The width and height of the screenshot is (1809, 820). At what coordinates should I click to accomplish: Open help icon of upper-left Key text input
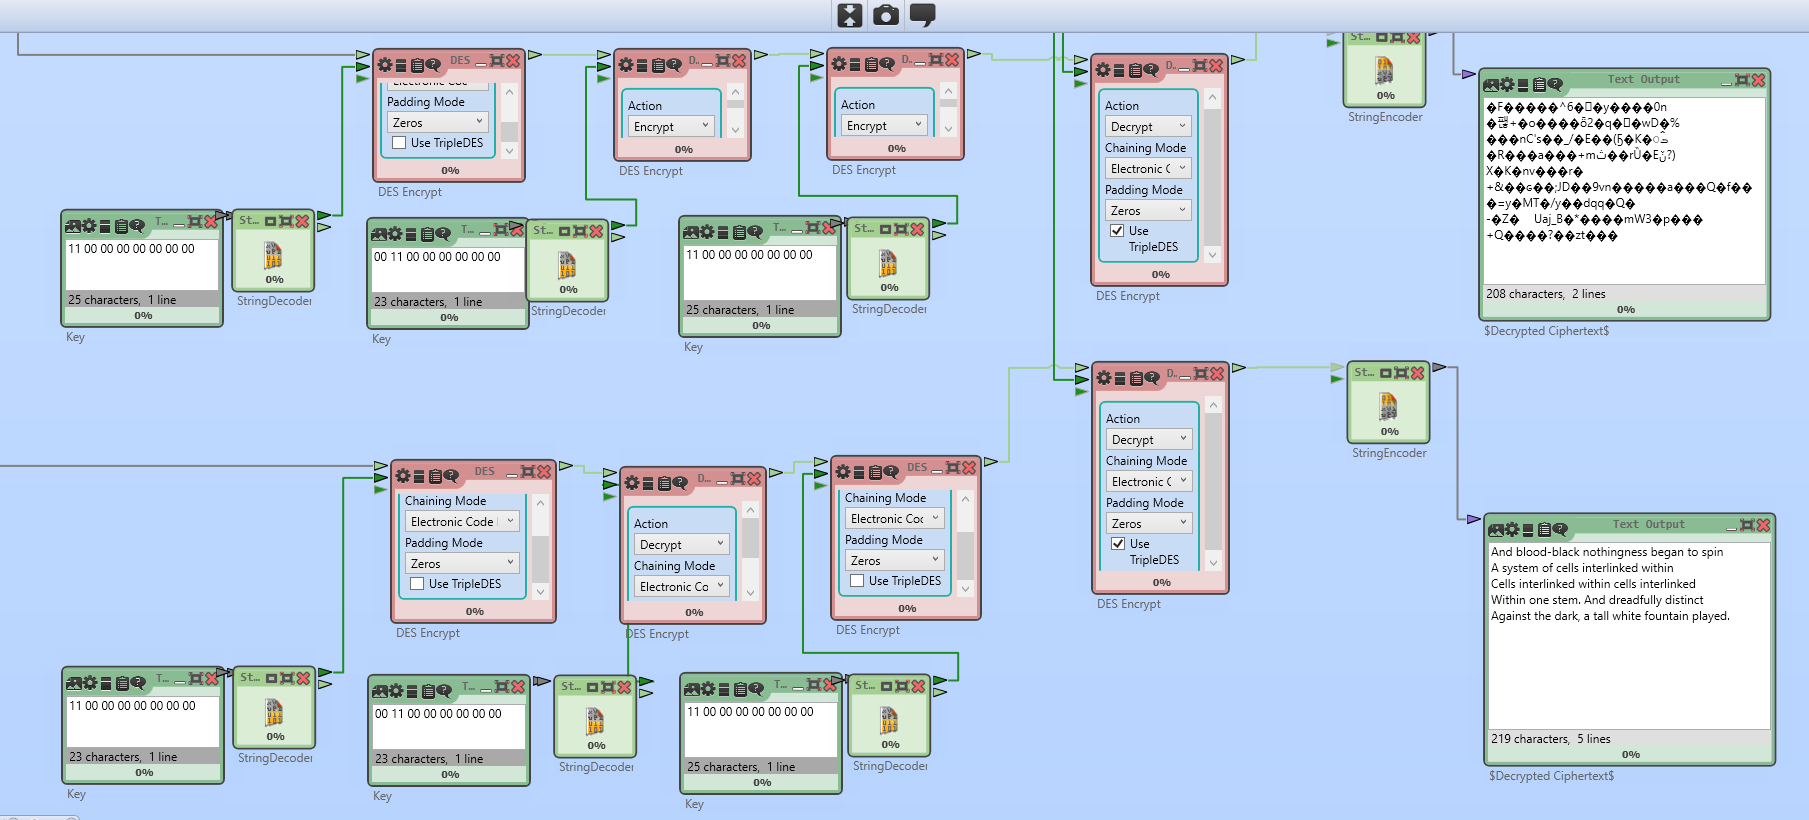138,225
